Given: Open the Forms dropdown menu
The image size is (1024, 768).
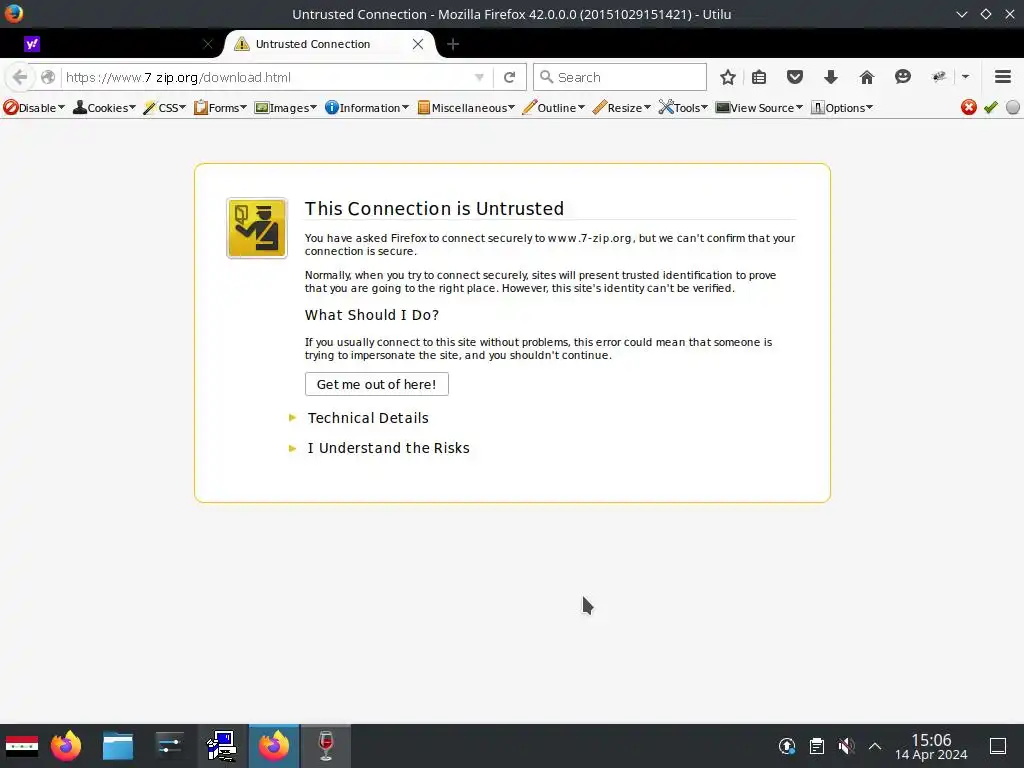Looking at the screenshot, I should [x=220, y=108].
